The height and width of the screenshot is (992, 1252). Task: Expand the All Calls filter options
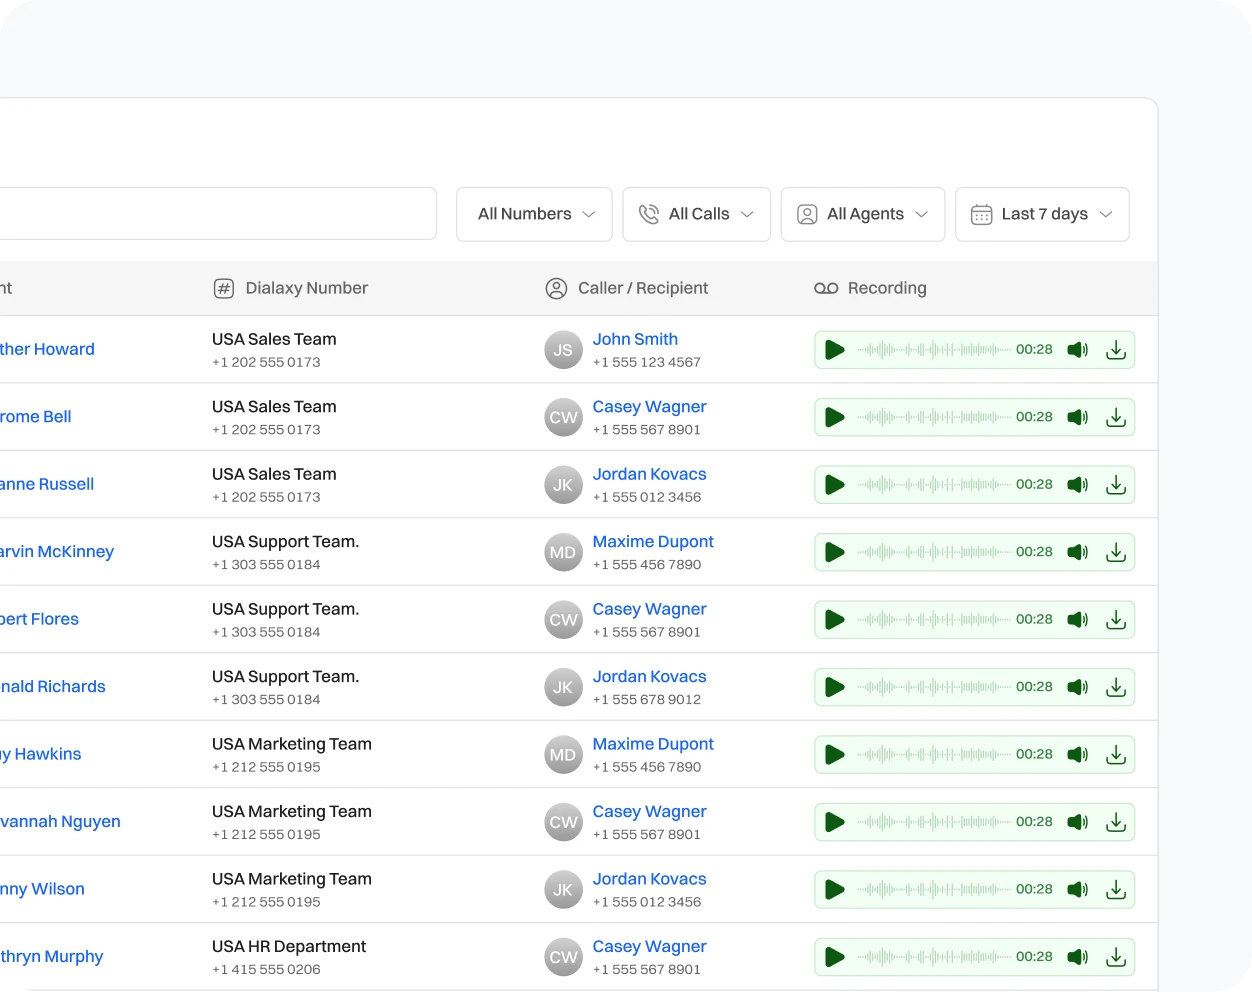(x=696, y=214)
